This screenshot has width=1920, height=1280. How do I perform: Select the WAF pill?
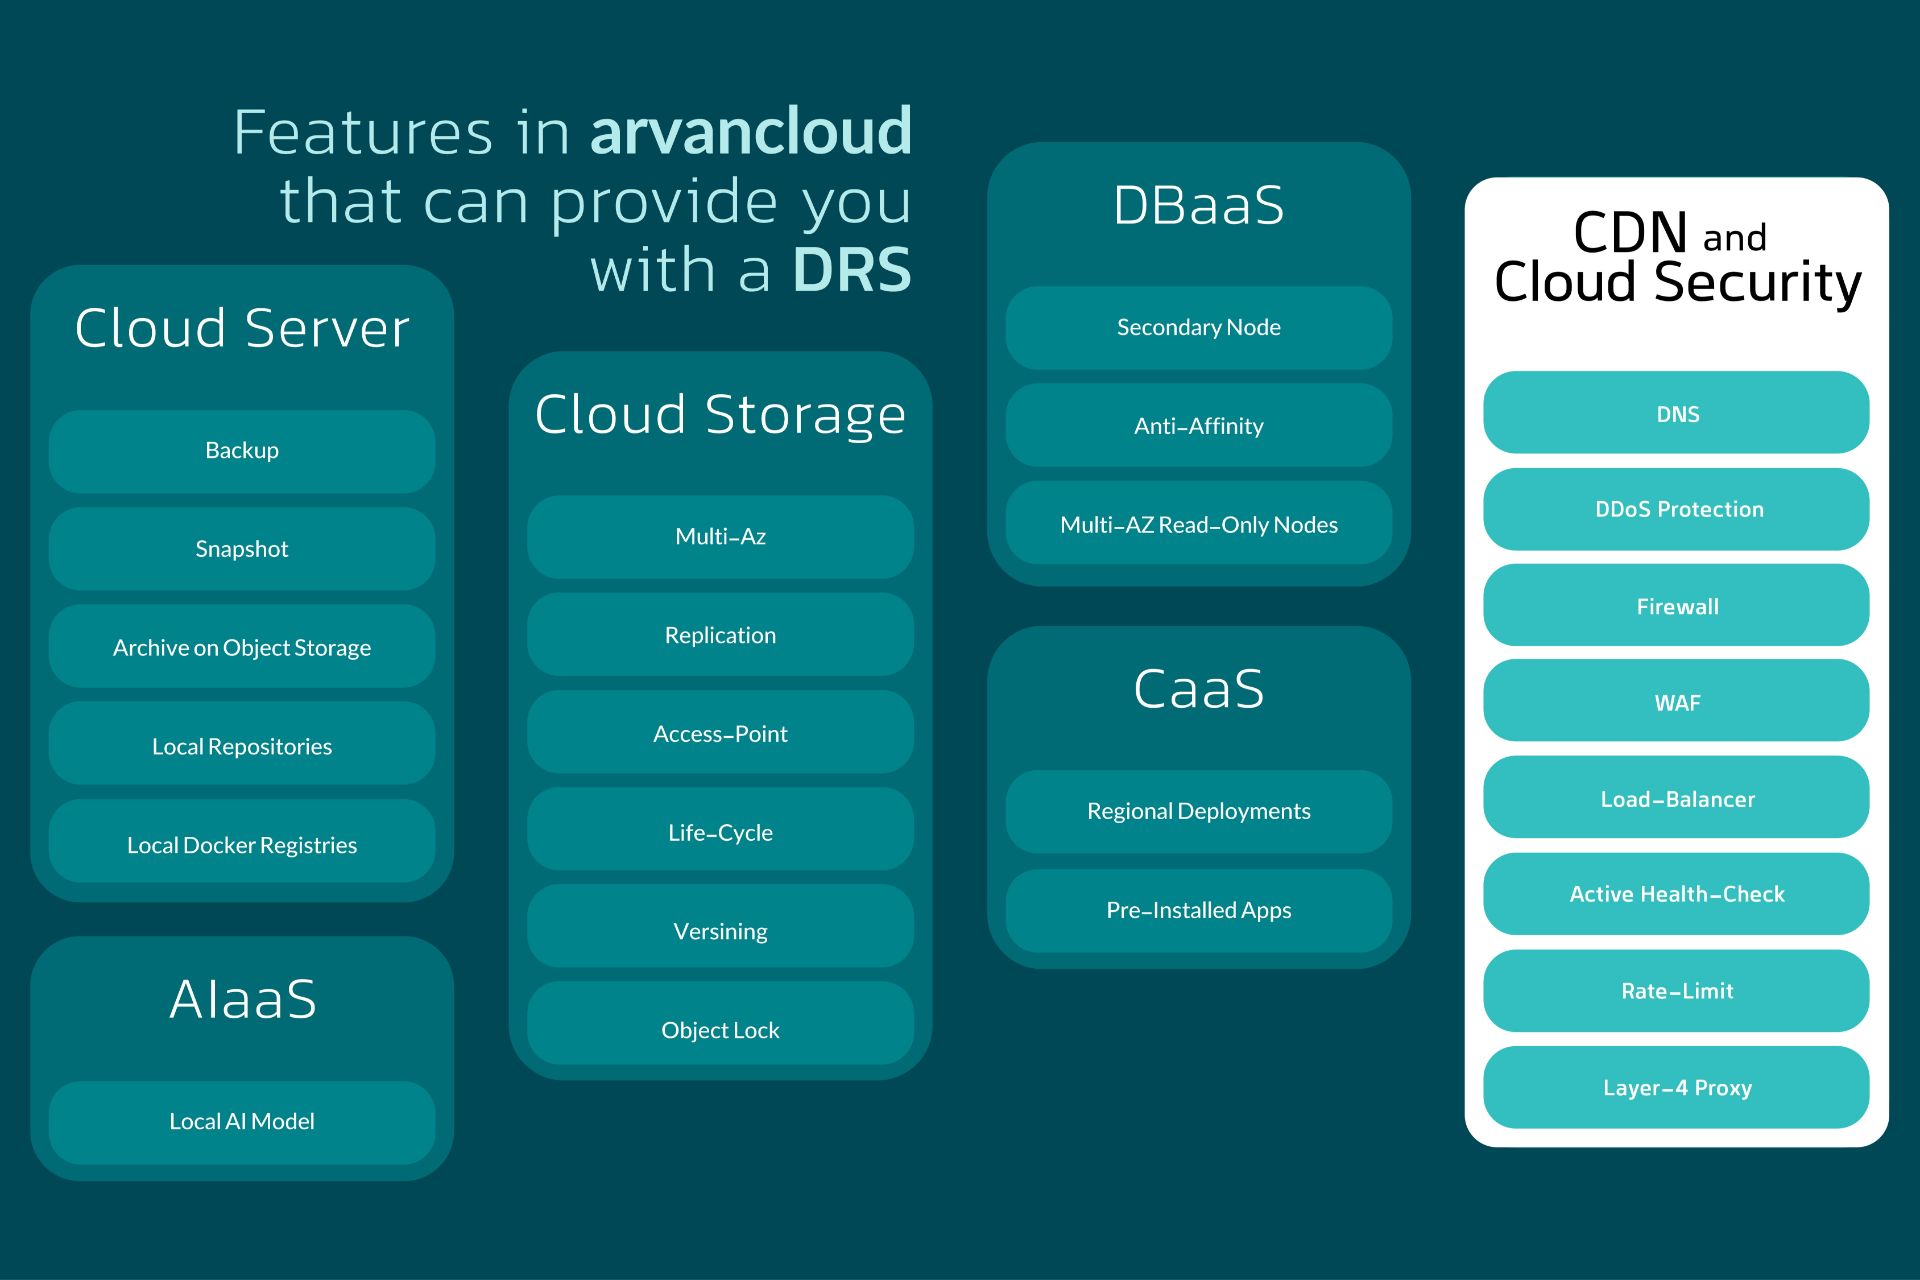click(x=1676, y=702)
